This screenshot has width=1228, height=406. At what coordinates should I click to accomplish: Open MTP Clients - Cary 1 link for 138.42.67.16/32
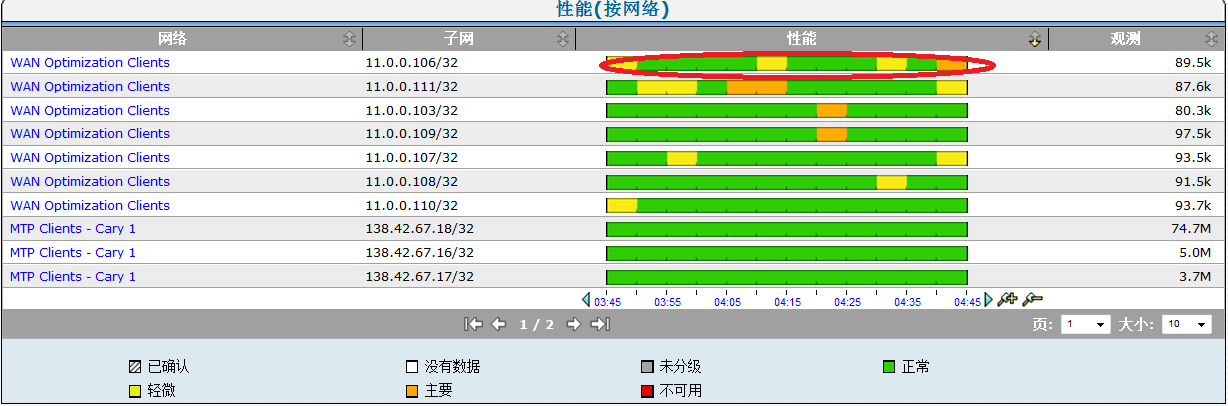point(73,253)
